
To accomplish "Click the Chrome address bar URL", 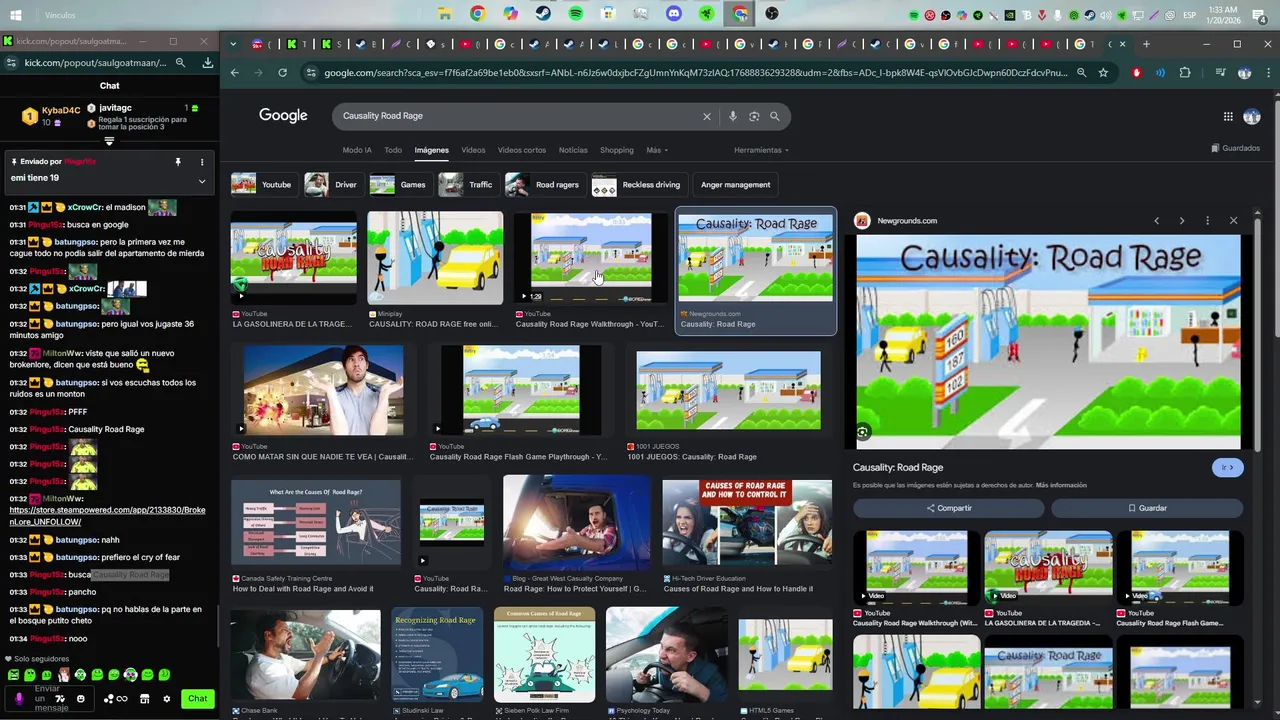I will point(695,73).
